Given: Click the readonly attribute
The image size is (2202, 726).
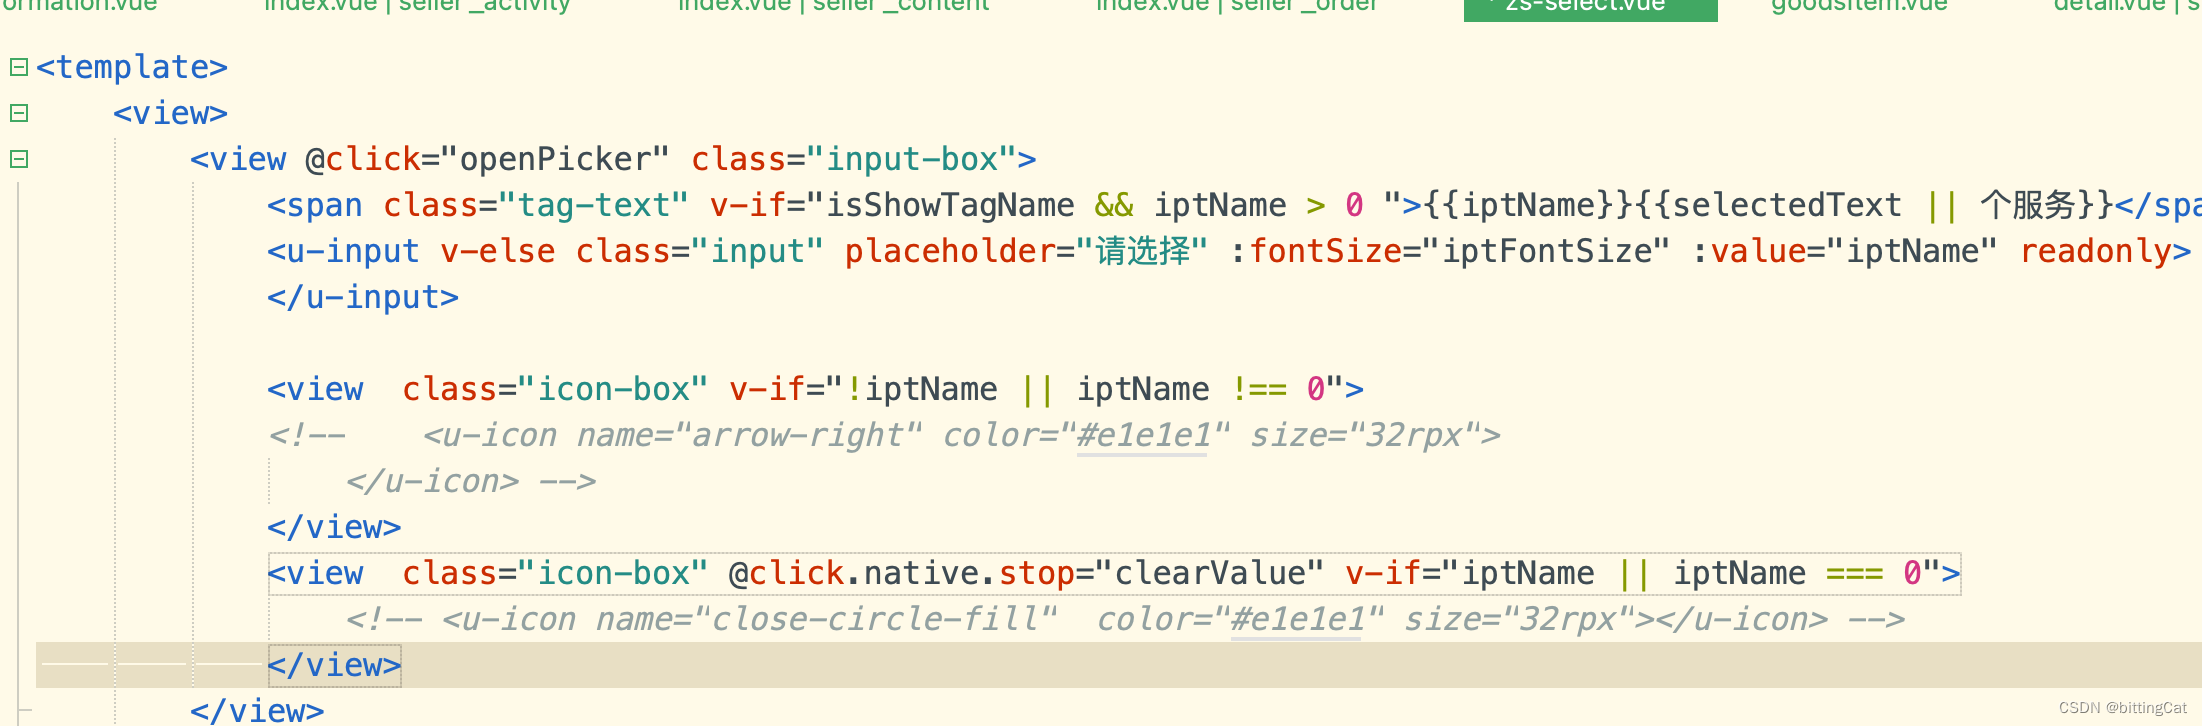Looking at the screenshot, I should (x=2096, y=251).
